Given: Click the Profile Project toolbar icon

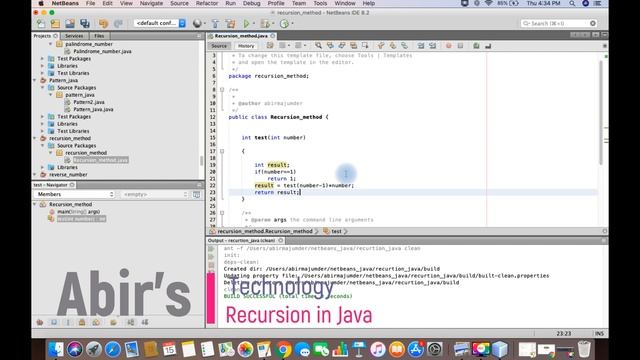Looking at the screenshot, I should pyautogui.click(x=284, y=24).
